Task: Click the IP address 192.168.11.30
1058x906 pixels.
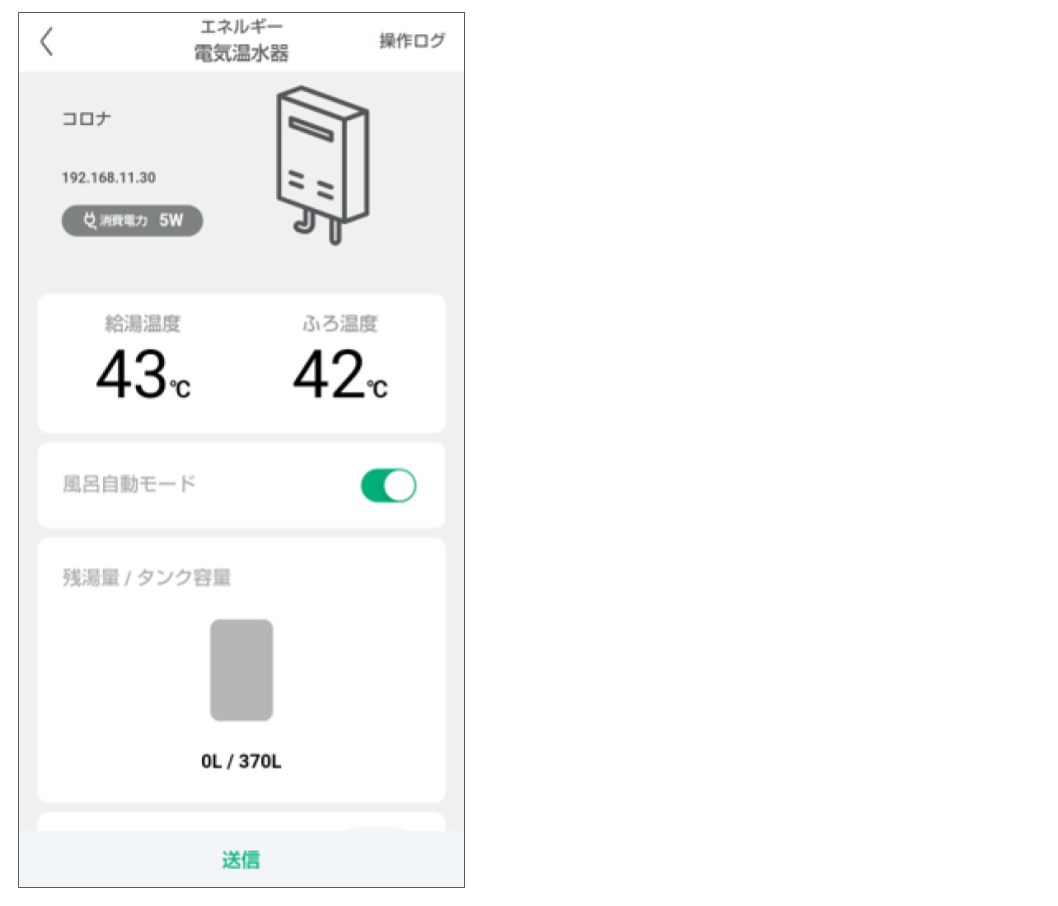Action: pos(108,178)
